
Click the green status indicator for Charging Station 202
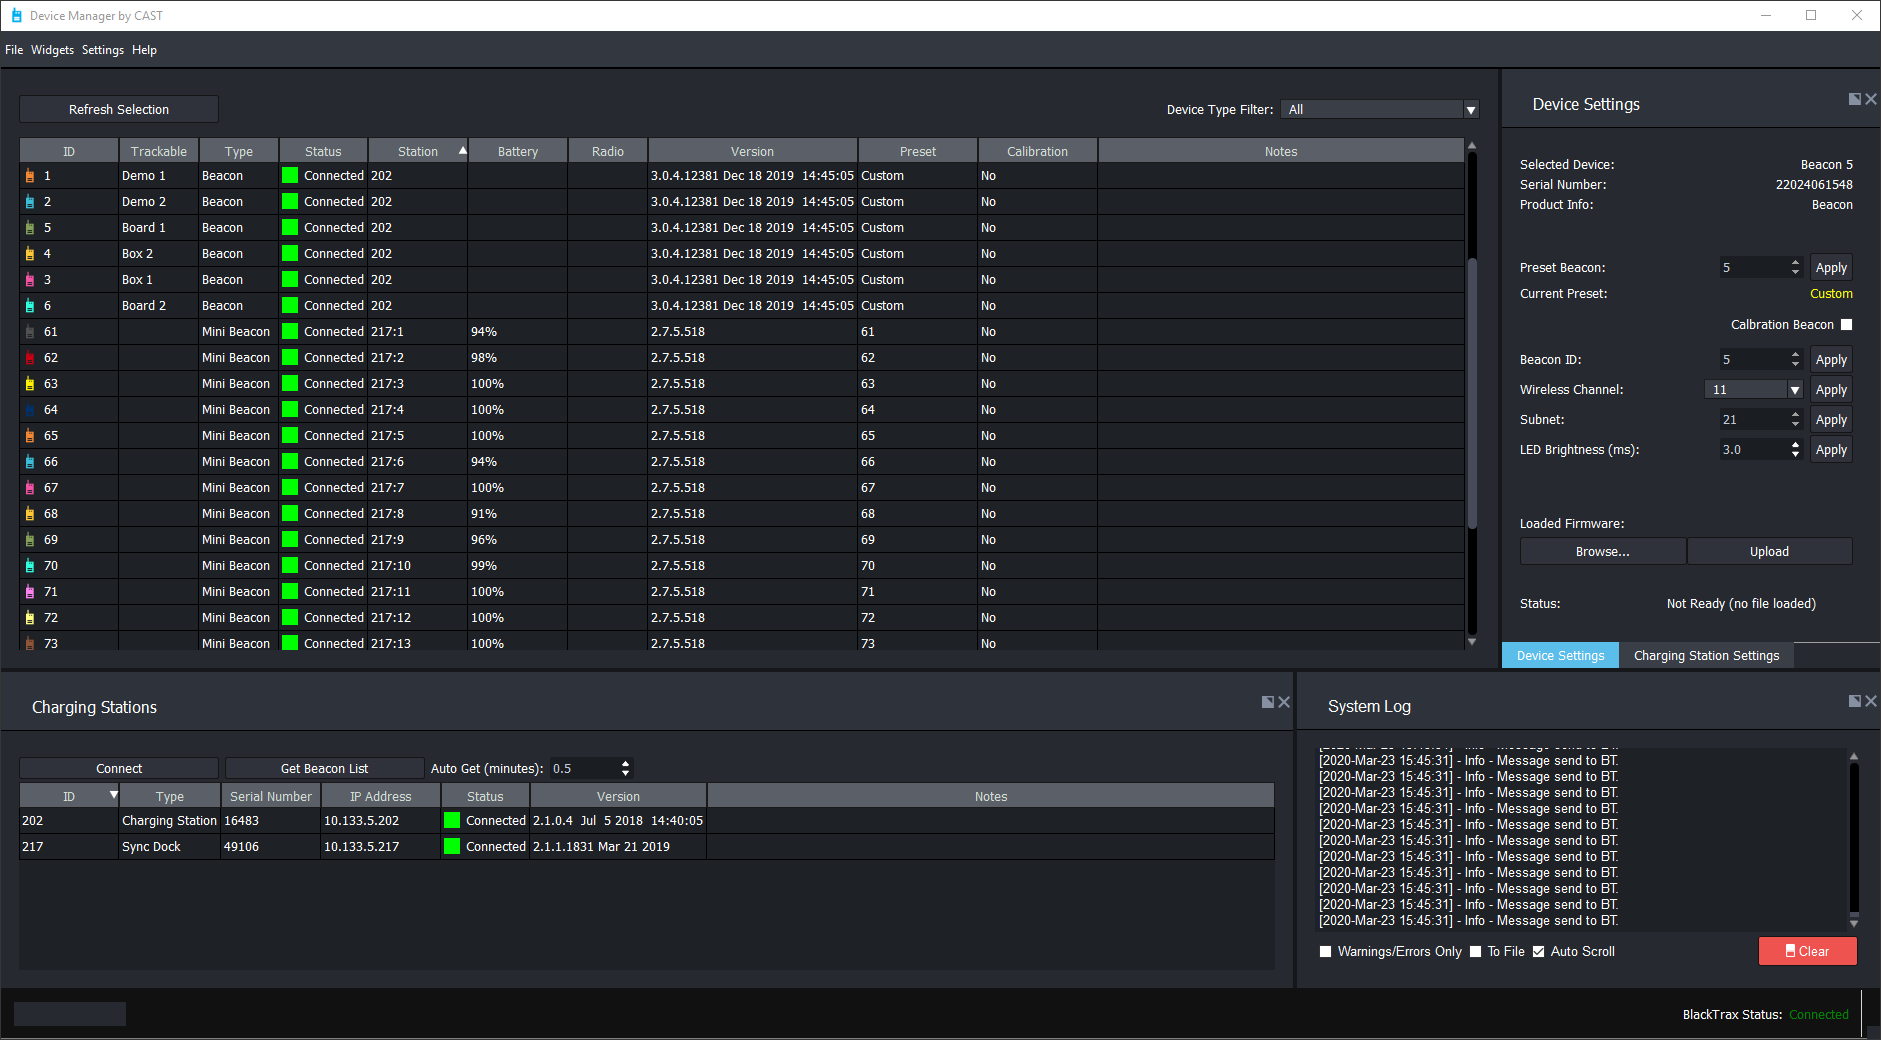tap(452, 821)
